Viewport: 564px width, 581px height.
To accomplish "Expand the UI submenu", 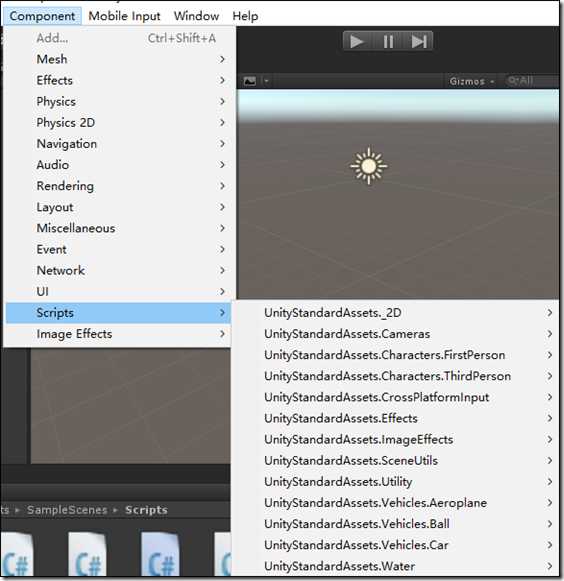I will pos(118,291).
